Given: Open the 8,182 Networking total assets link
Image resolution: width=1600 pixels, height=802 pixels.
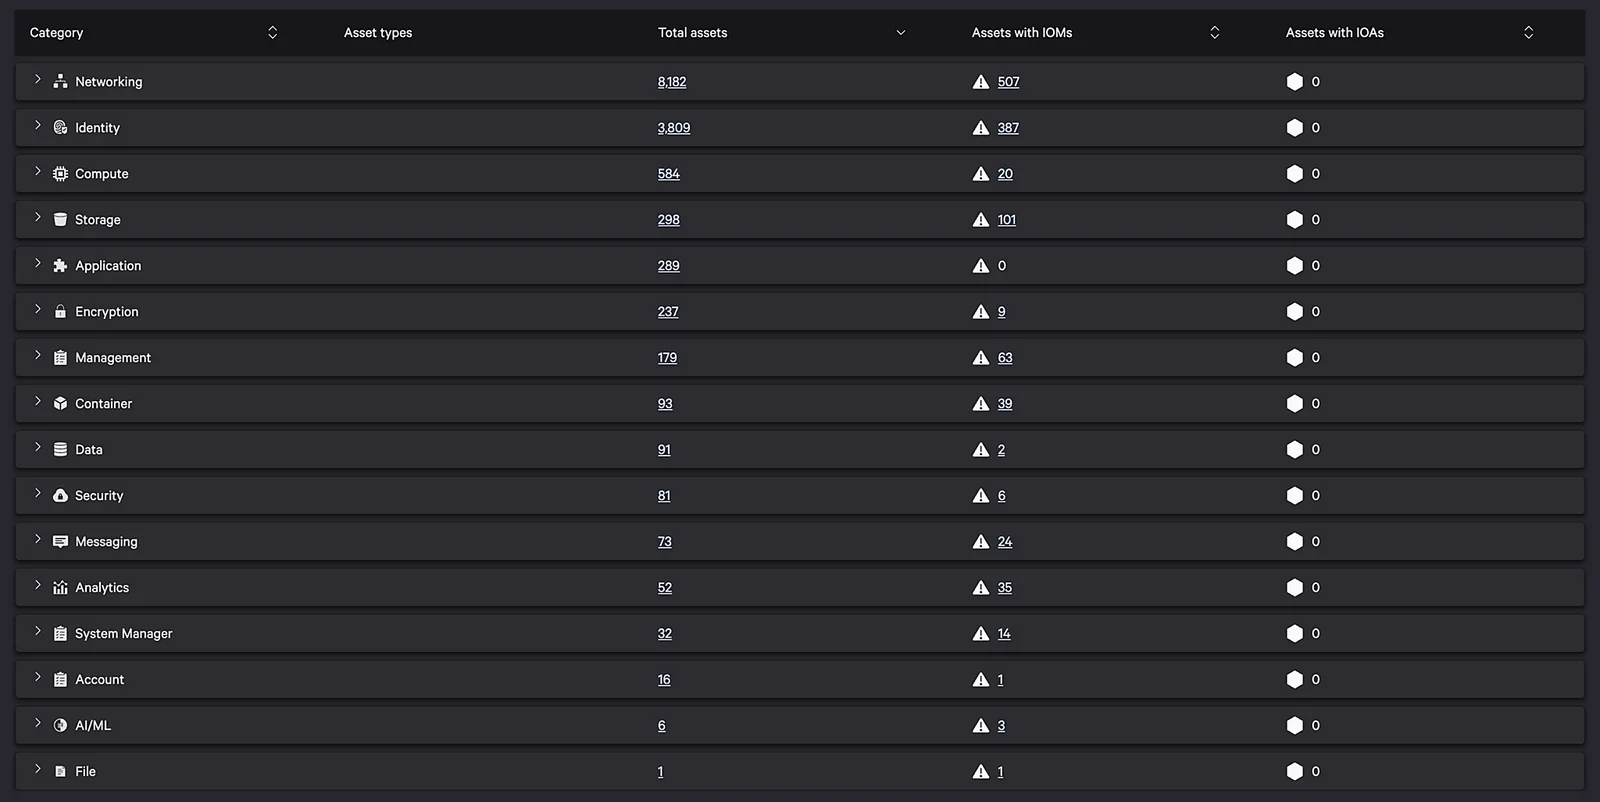Looking at the screenshot, I should click(x=672, y=82).
